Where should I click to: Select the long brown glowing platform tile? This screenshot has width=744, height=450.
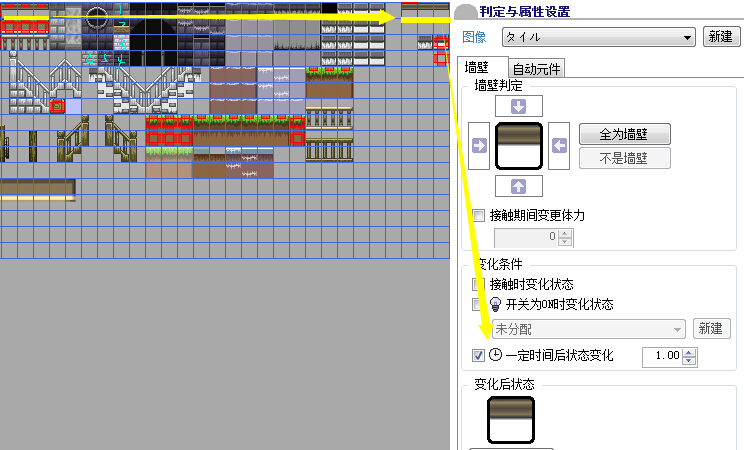[x=38, y=190]
